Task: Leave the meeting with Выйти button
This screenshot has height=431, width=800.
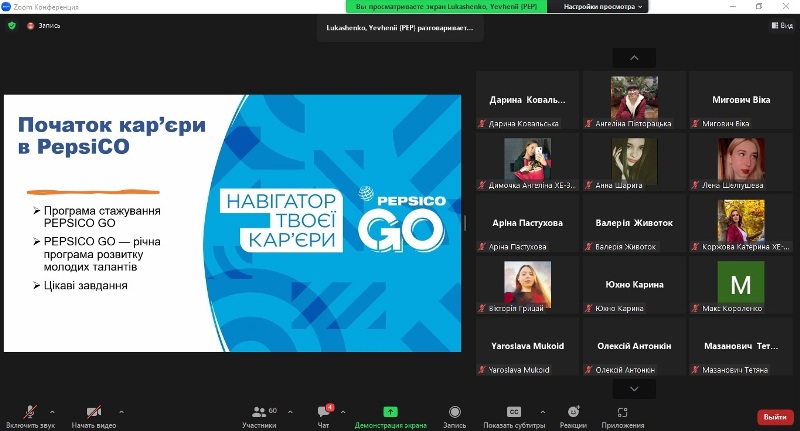Action: [775, 417]
